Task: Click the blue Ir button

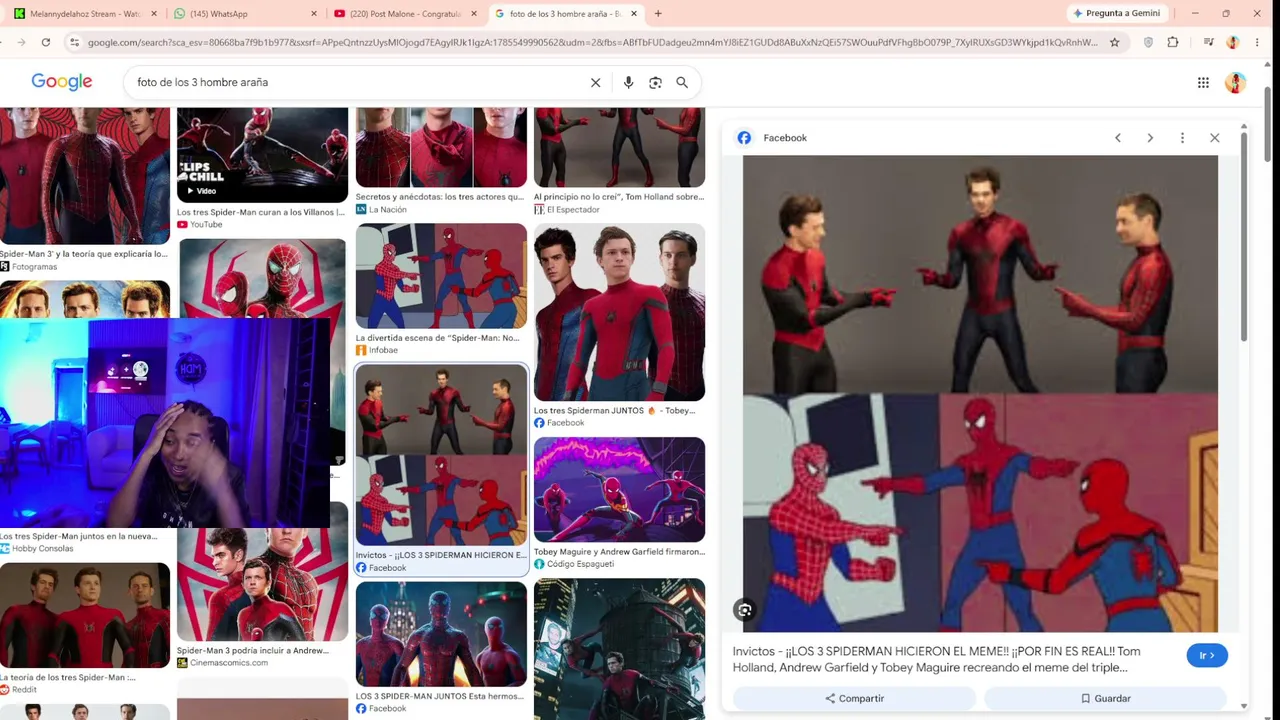Action: [x=1207, y=656]
